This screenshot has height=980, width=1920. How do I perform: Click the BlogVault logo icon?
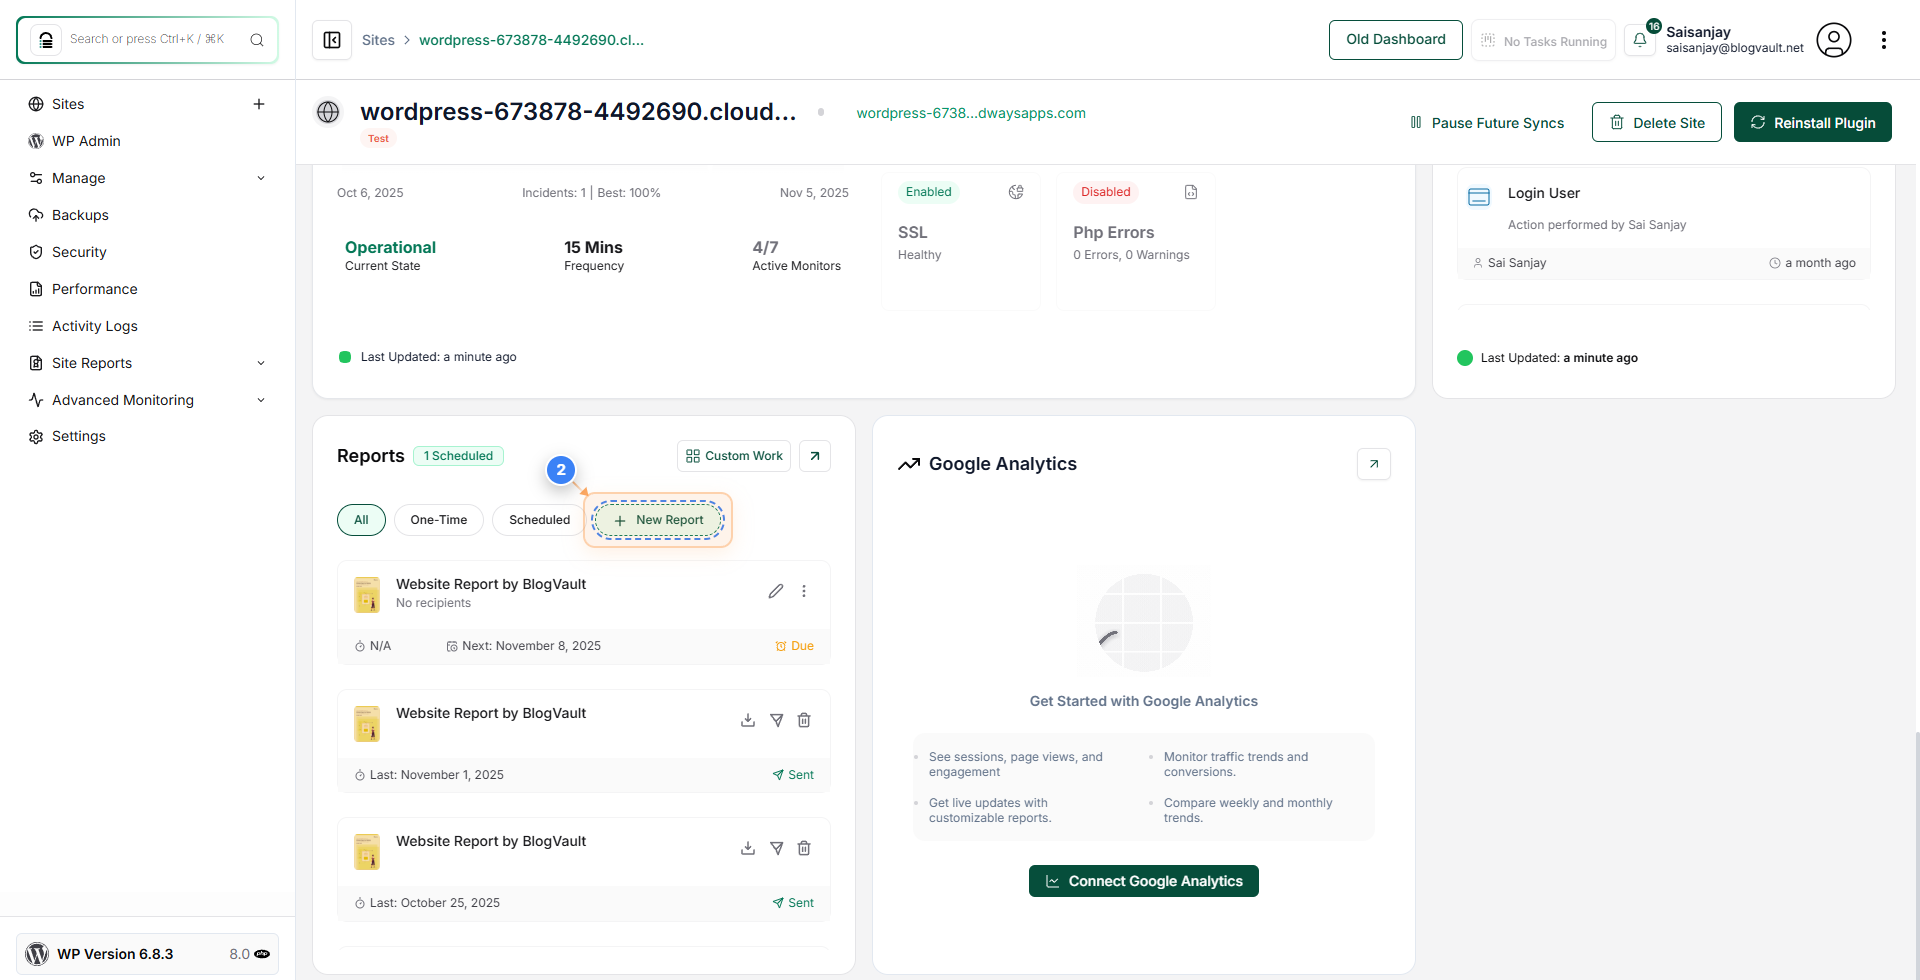click(46, 40)
